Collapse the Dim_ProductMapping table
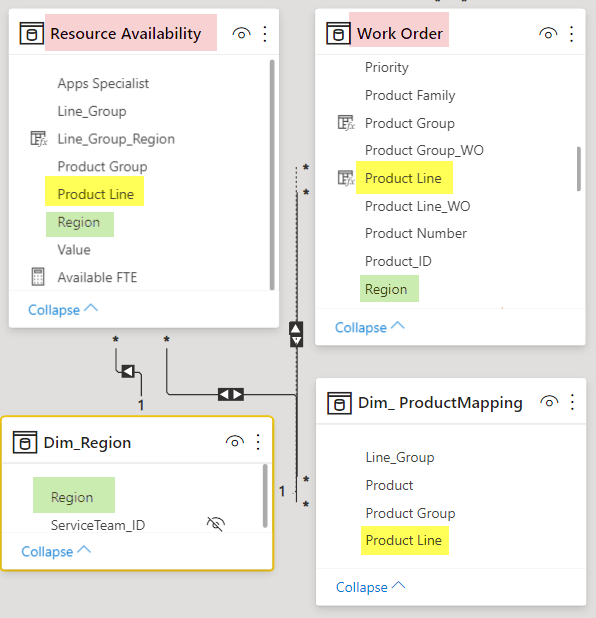Image resolution: width=596 pixels, height=618 pixels. [x=371, y=586]
